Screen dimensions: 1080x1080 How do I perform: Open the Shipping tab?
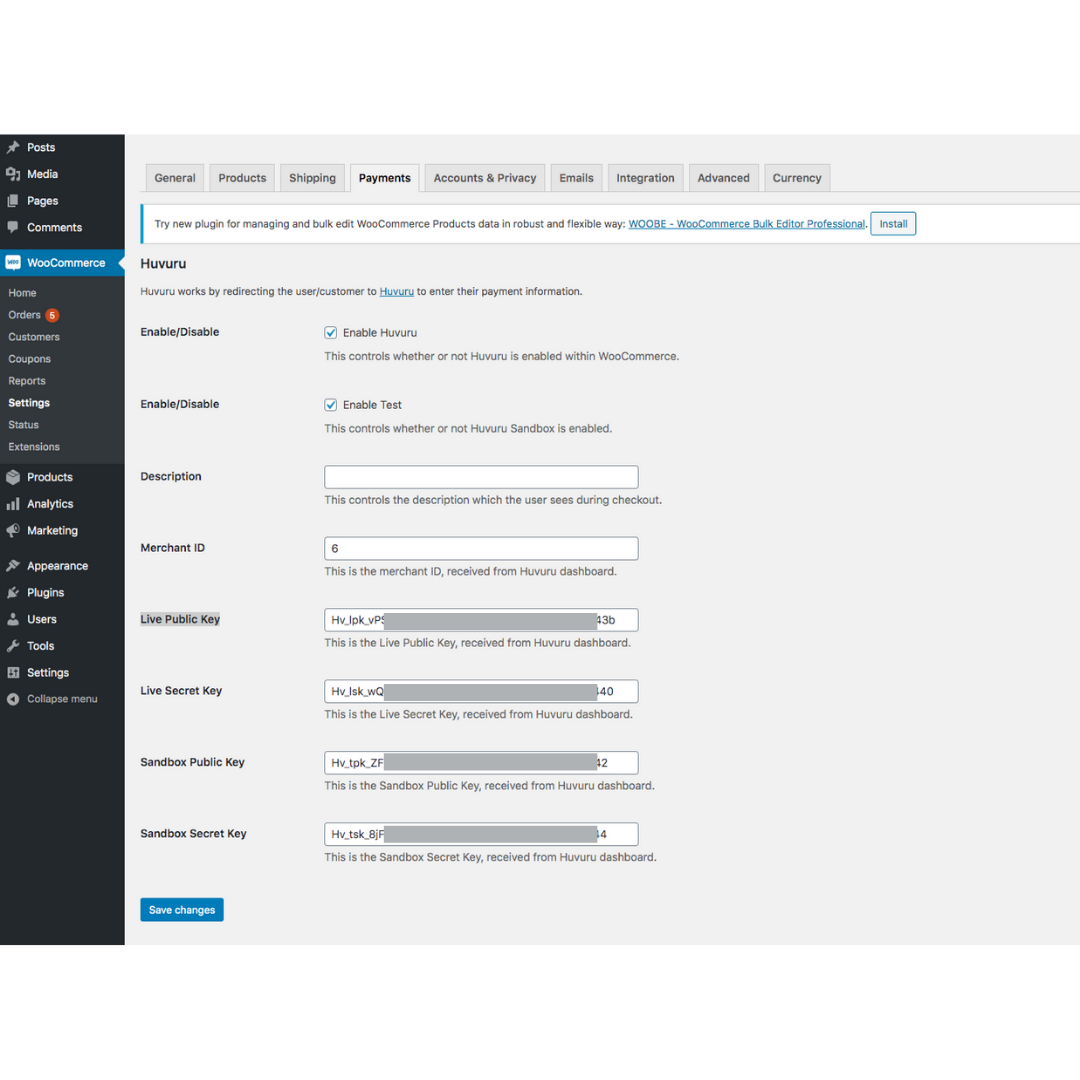(x=313, y=178)
